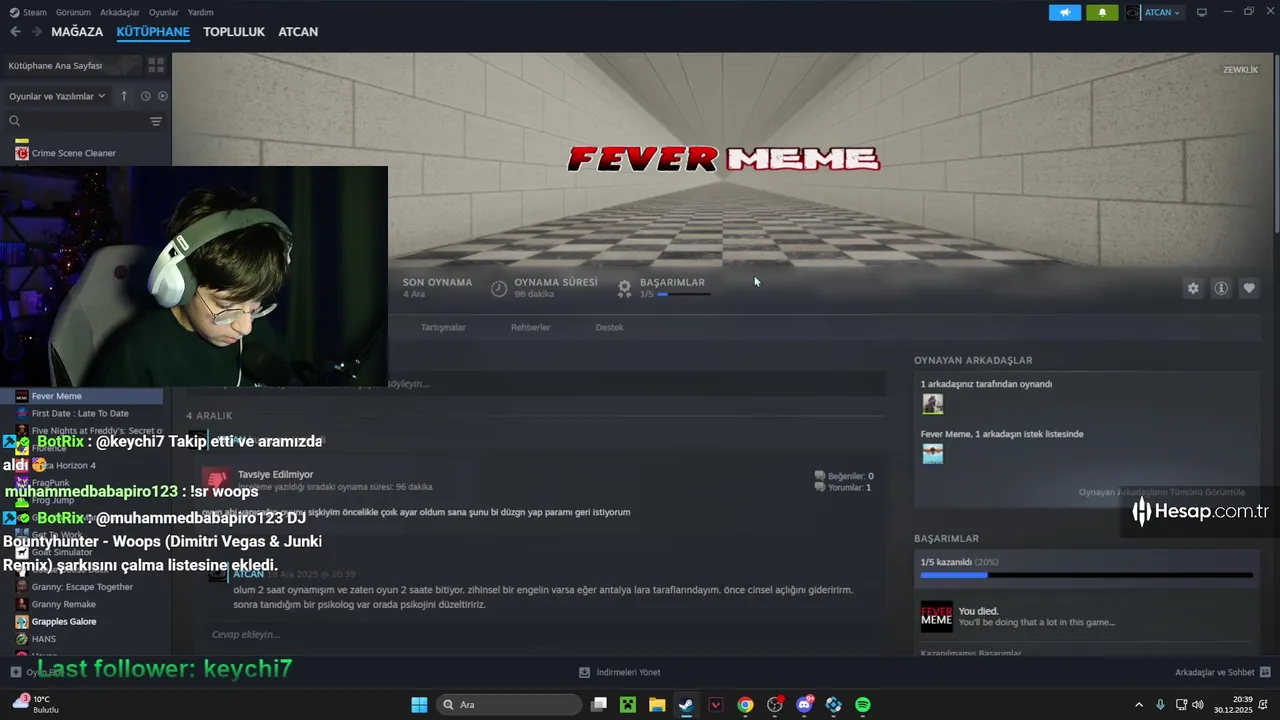
Task: Open the Oyunlar menu
Action: [164, 12]
